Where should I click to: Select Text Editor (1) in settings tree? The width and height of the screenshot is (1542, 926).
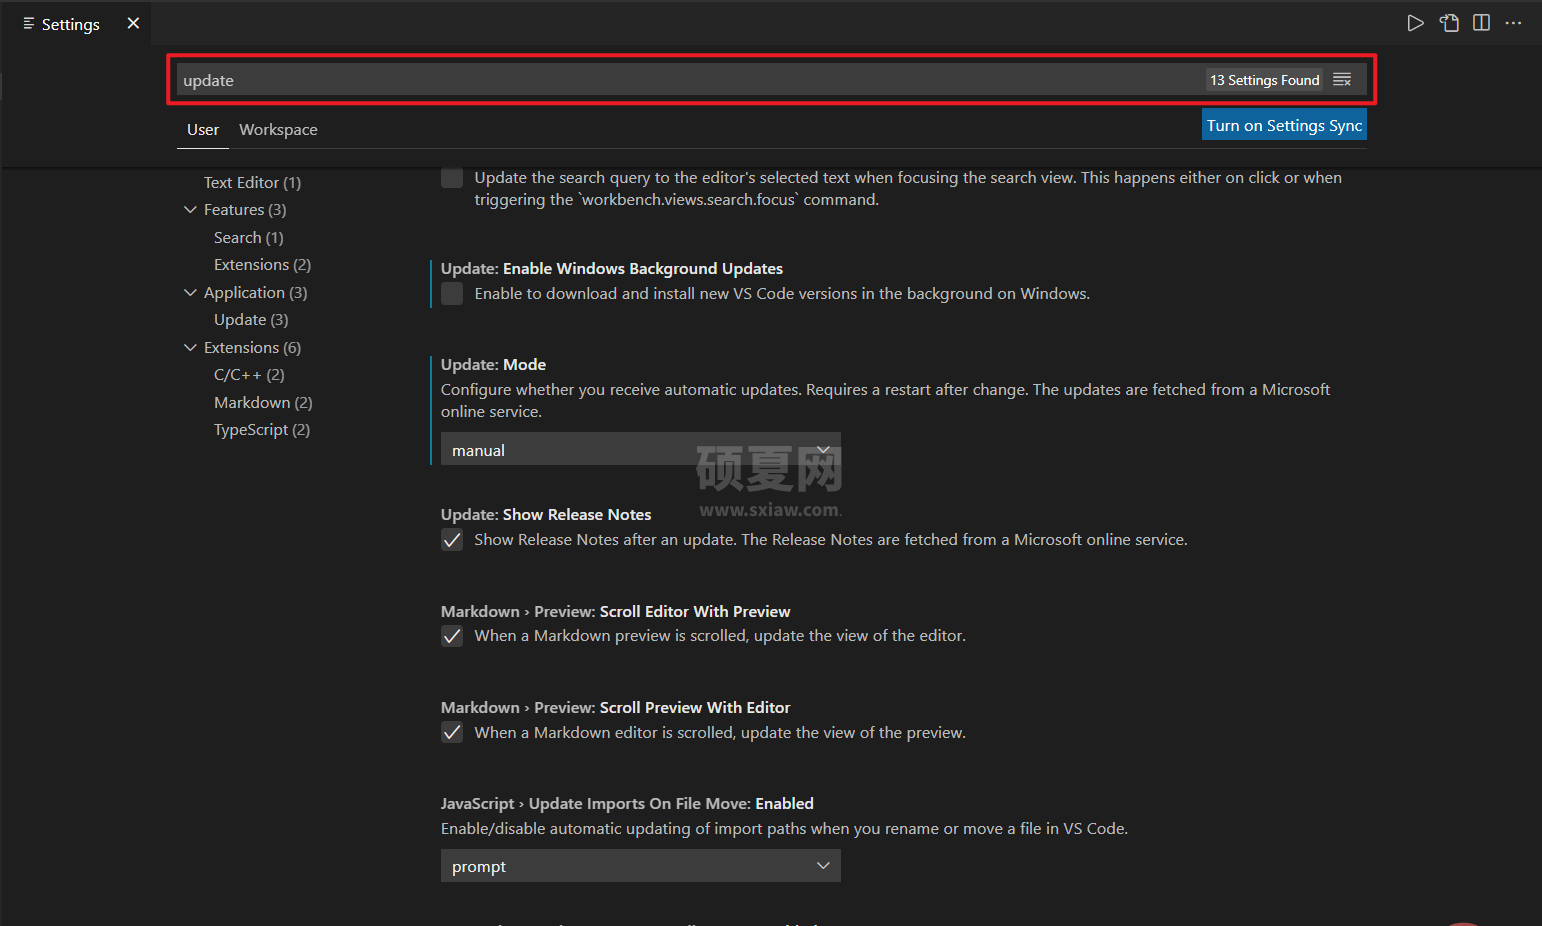click(x=252, y=183)
